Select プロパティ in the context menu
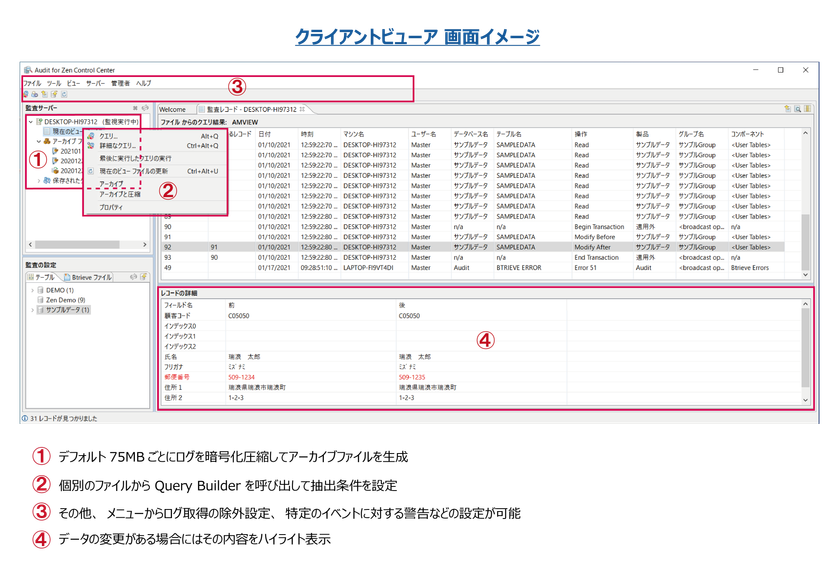The width and height of the screenshot is (840, 576). click(110, 206)
